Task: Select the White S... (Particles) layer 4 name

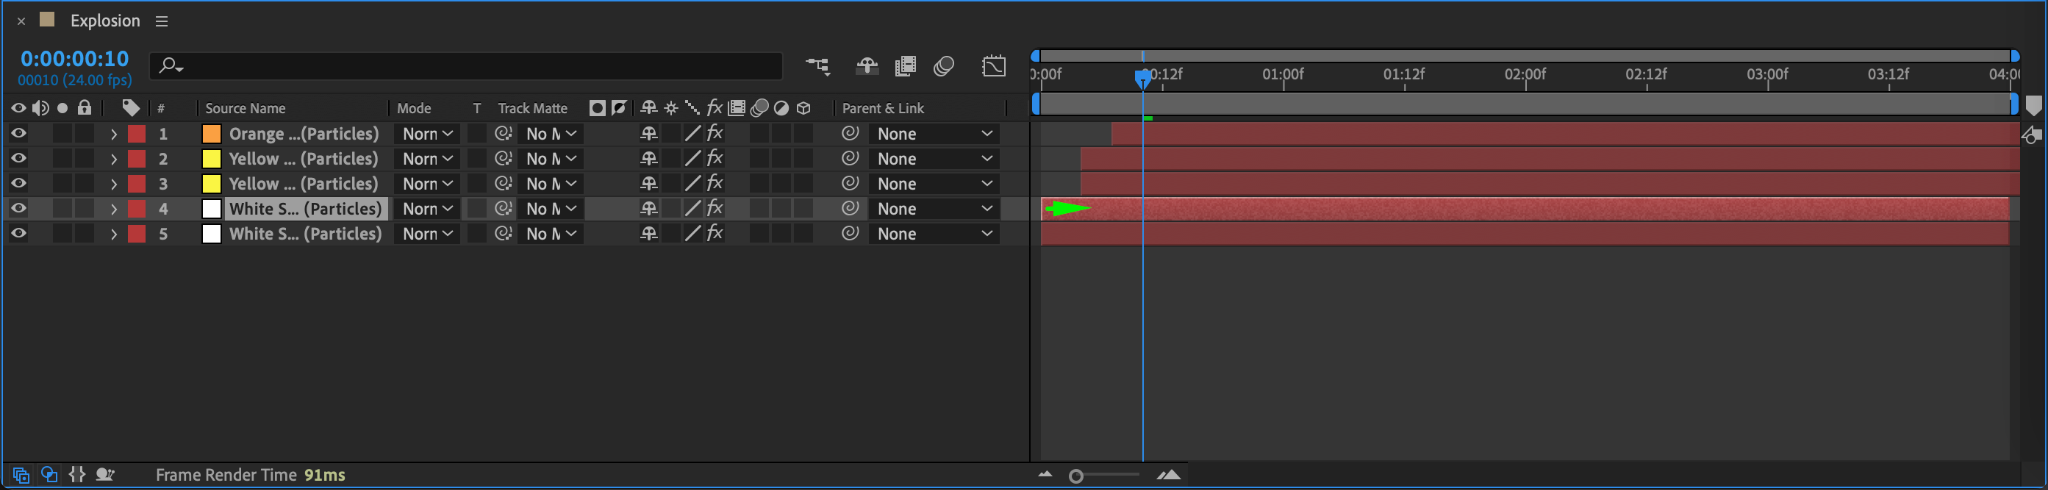Action: point(305,209)
